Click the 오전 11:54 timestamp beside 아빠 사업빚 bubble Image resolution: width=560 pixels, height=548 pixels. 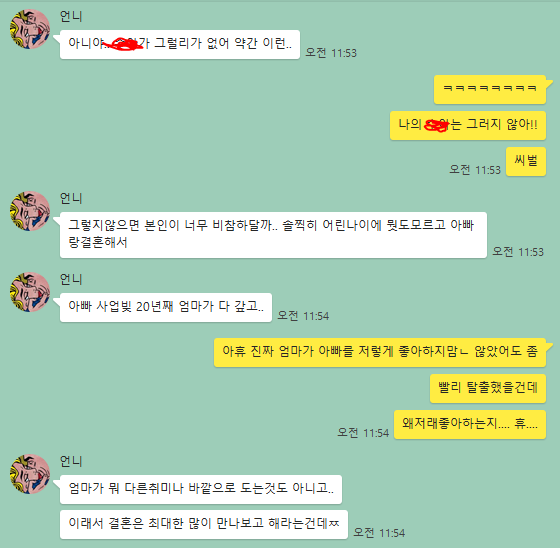303,316
